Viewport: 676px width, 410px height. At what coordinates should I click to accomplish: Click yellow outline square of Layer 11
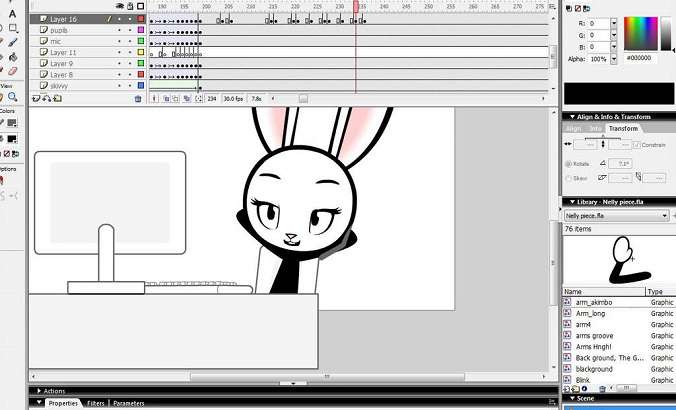click(x=141, y=52)
